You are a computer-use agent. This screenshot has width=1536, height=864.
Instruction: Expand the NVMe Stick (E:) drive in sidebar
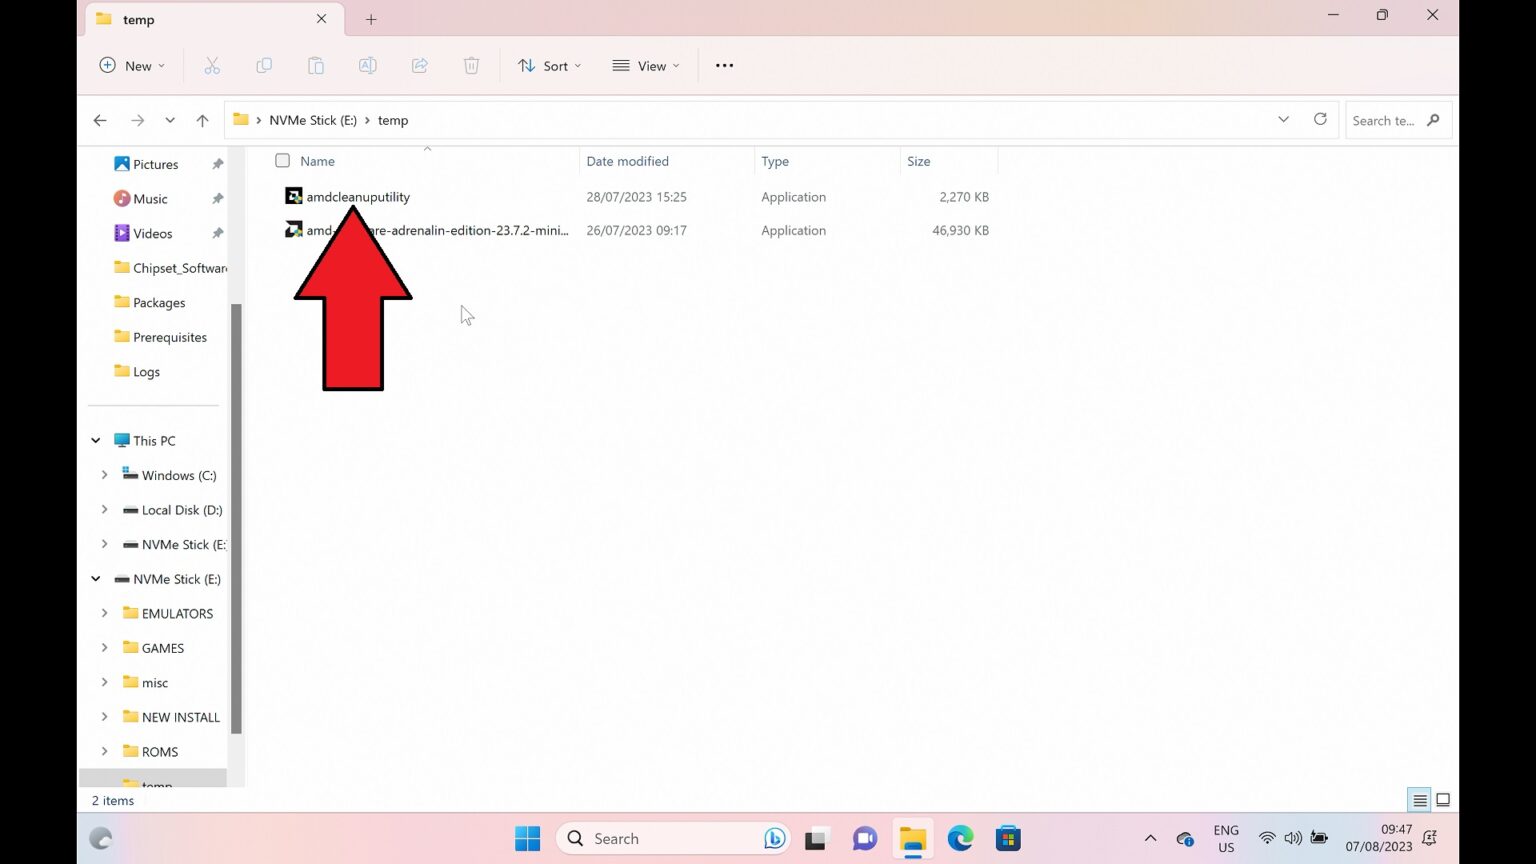coord(104,544)
